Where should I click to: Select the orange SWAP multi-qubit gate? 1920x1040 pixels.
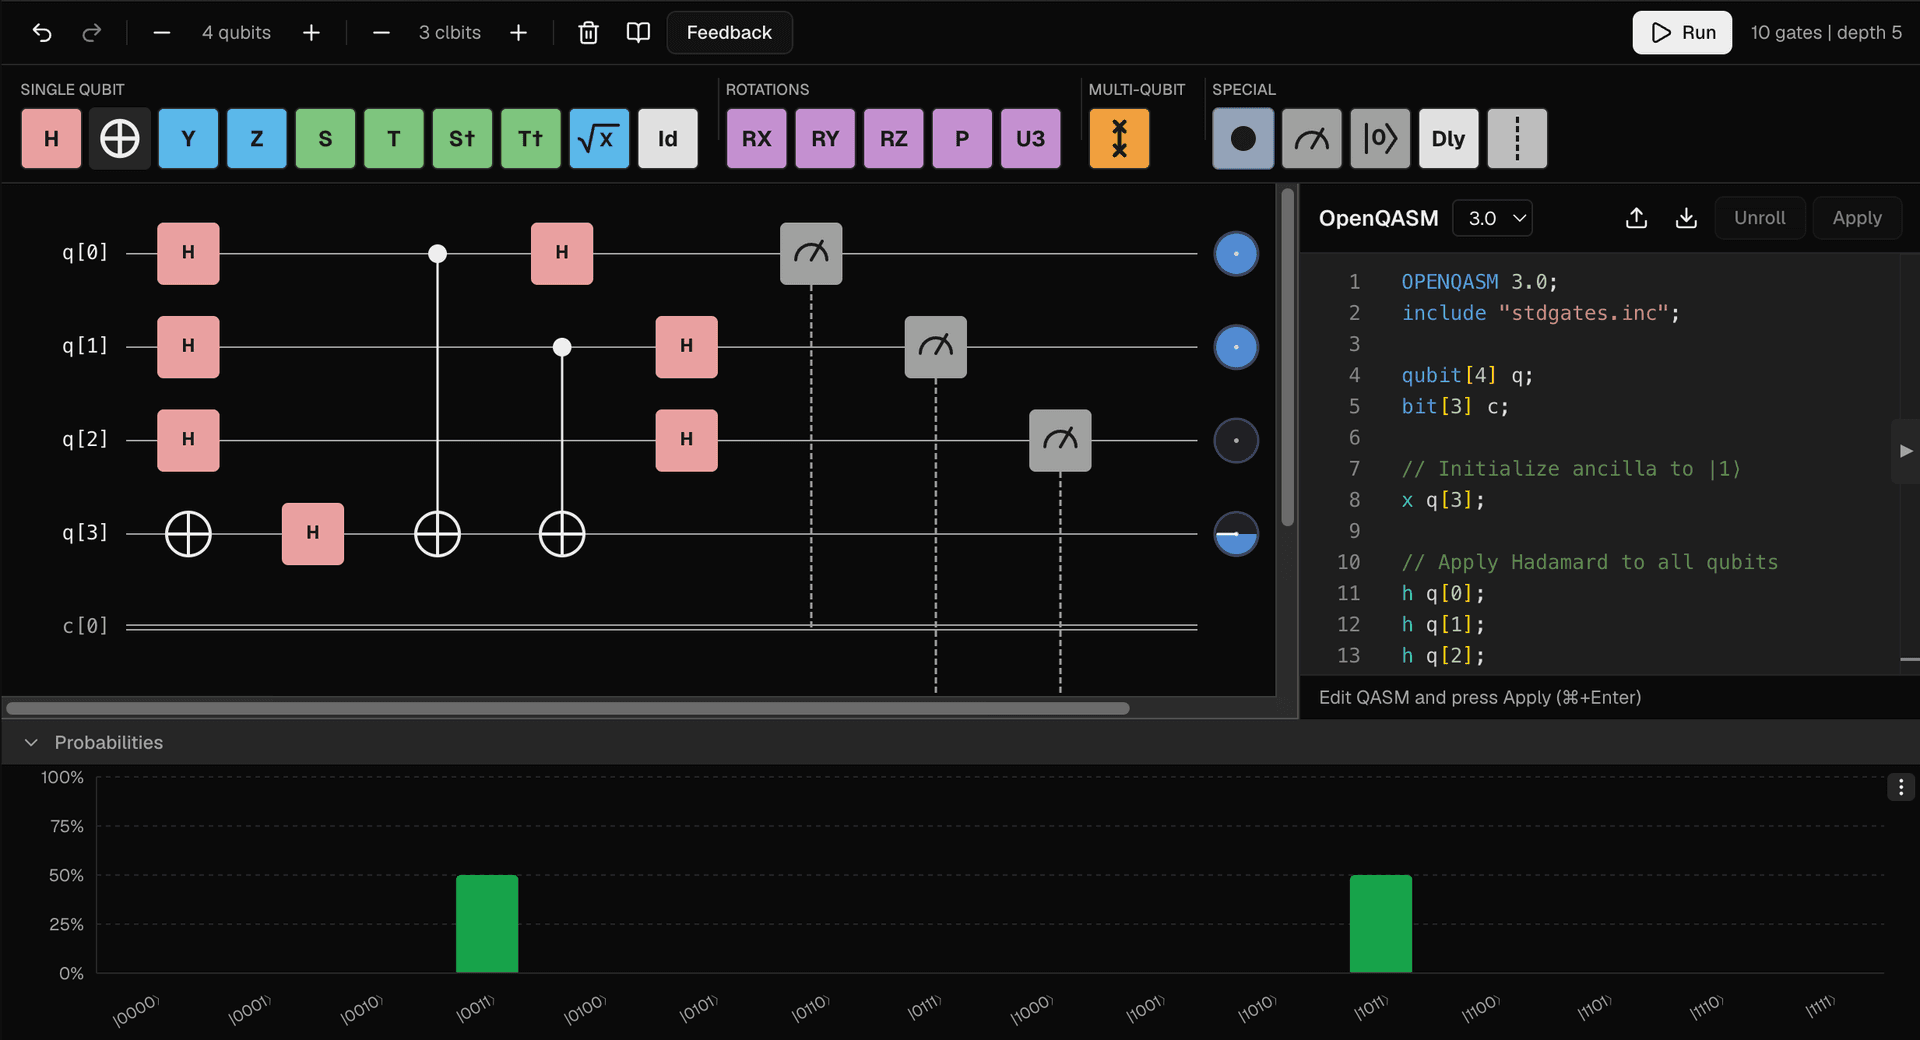click(x=1119, y=139)
